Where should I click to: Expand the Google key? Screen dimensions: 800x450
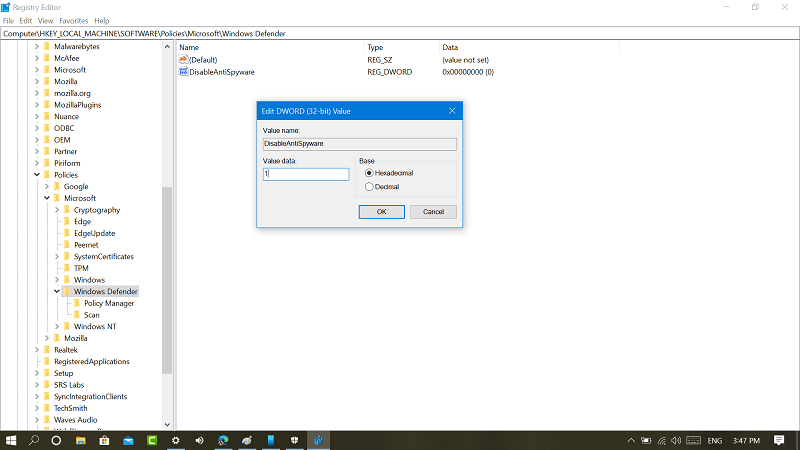[x=47, y=187]
